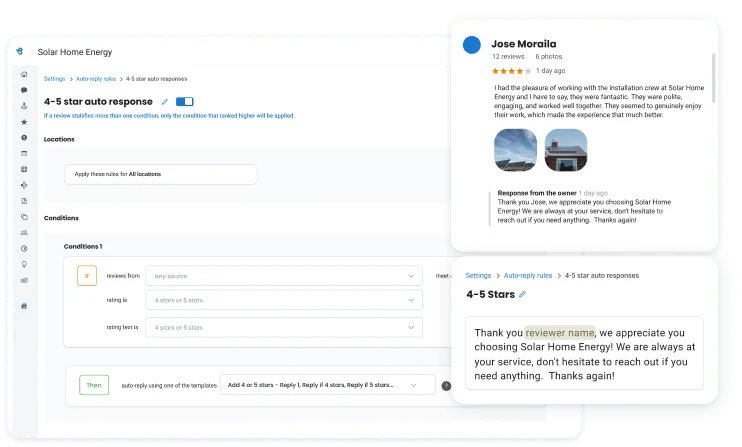Screen dimensions: 742x447
Task: Open the bar chart reports sidebar icon
Action: (24, 280)
